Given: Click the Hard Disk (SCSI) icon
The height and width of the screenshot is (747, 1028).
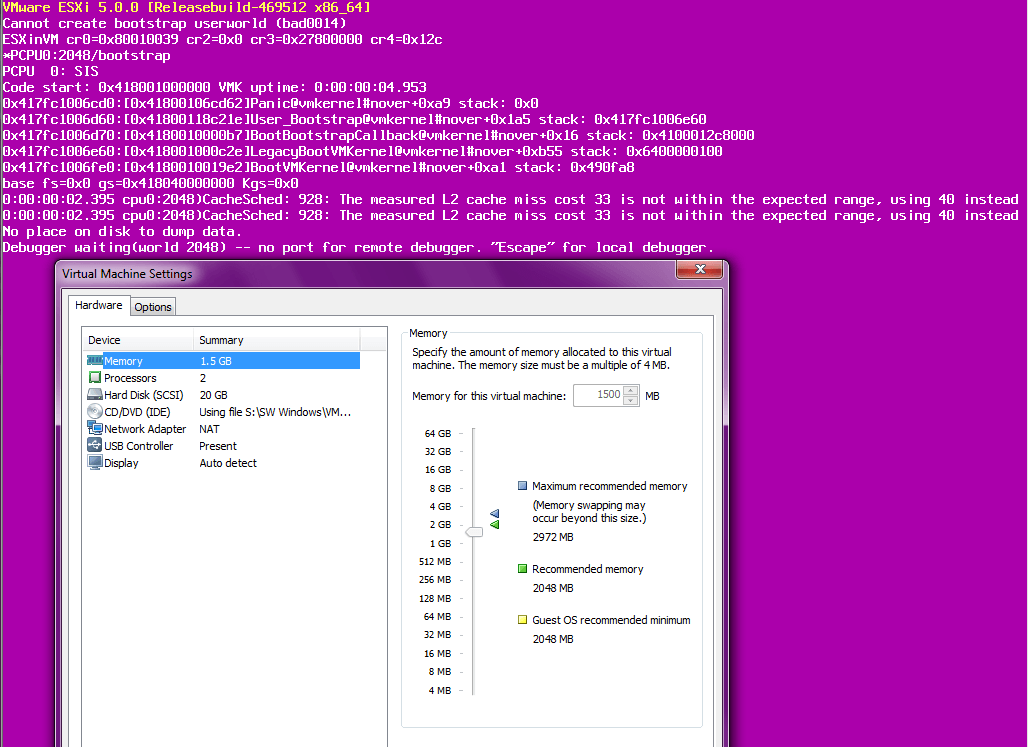Looking at the screenshot, I should click(x=95, y=395).
